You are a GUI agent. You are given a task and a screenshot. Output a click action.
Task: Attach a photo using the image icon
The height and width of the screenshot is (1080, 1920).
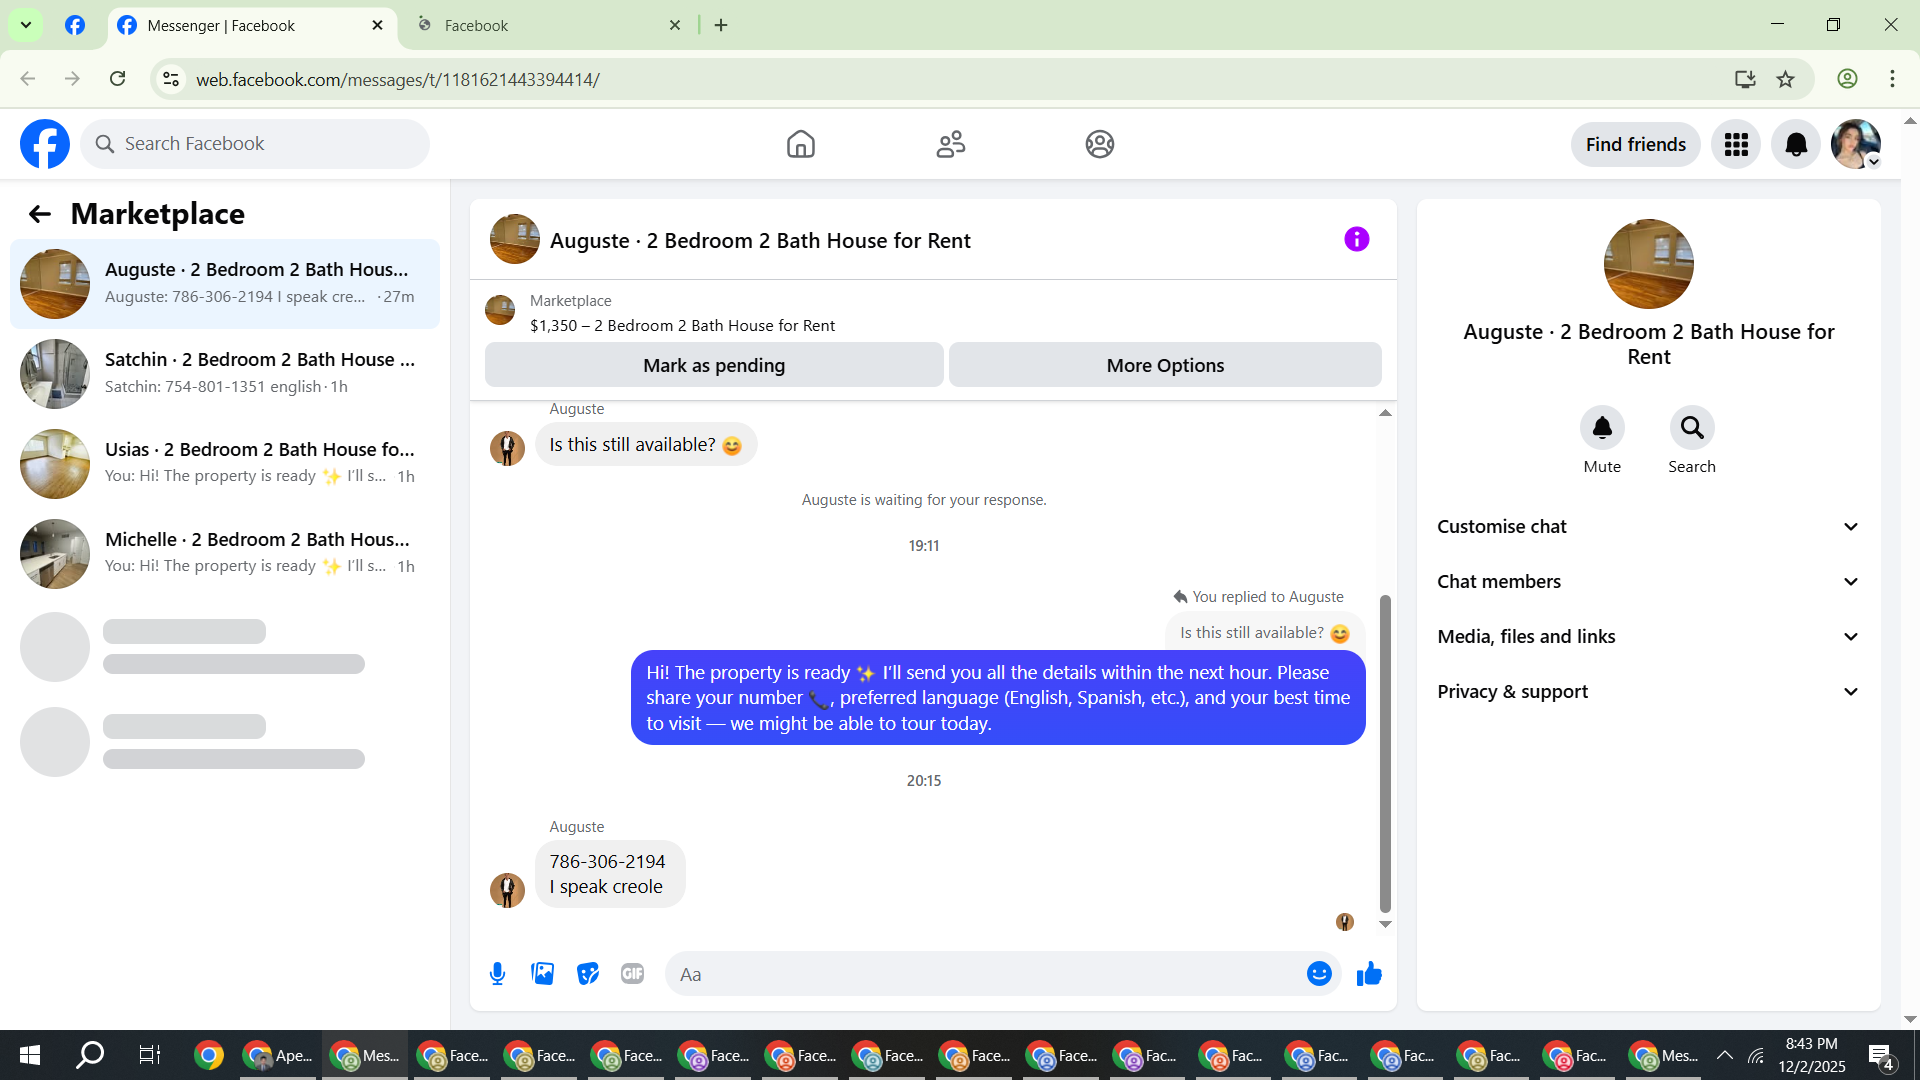[542, 974]
